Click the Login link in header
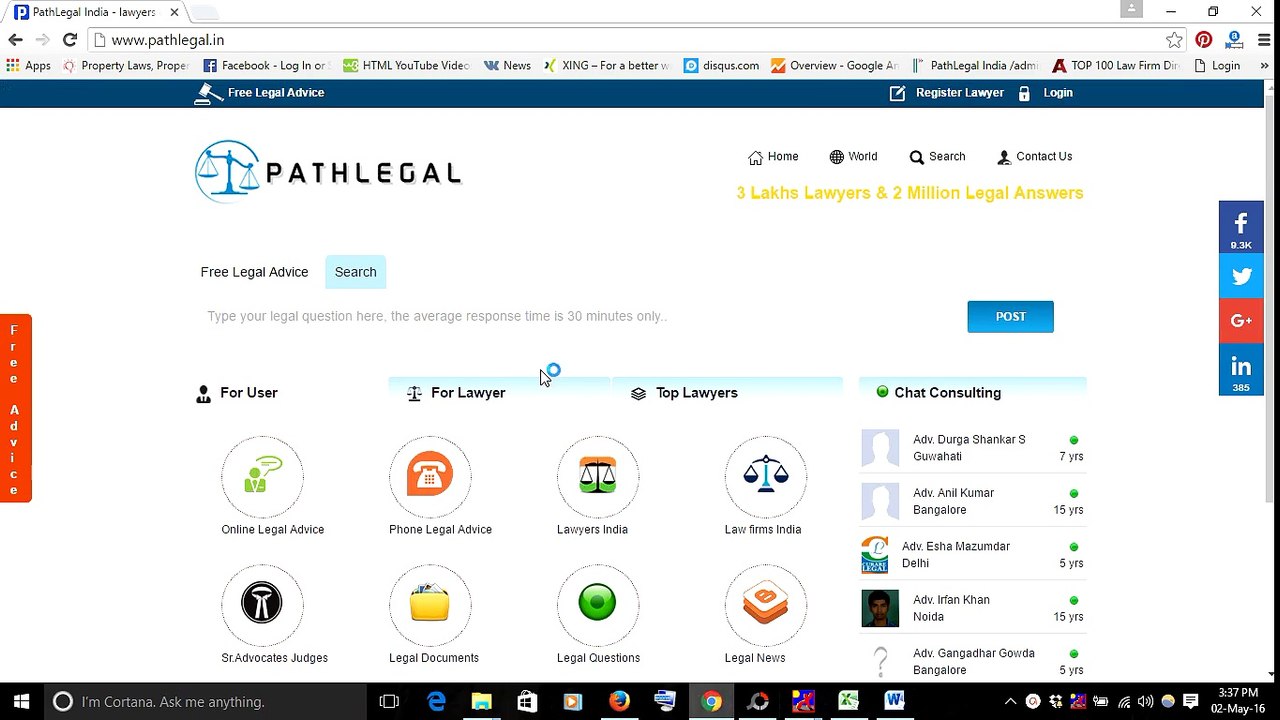 tap(1045, 93)
